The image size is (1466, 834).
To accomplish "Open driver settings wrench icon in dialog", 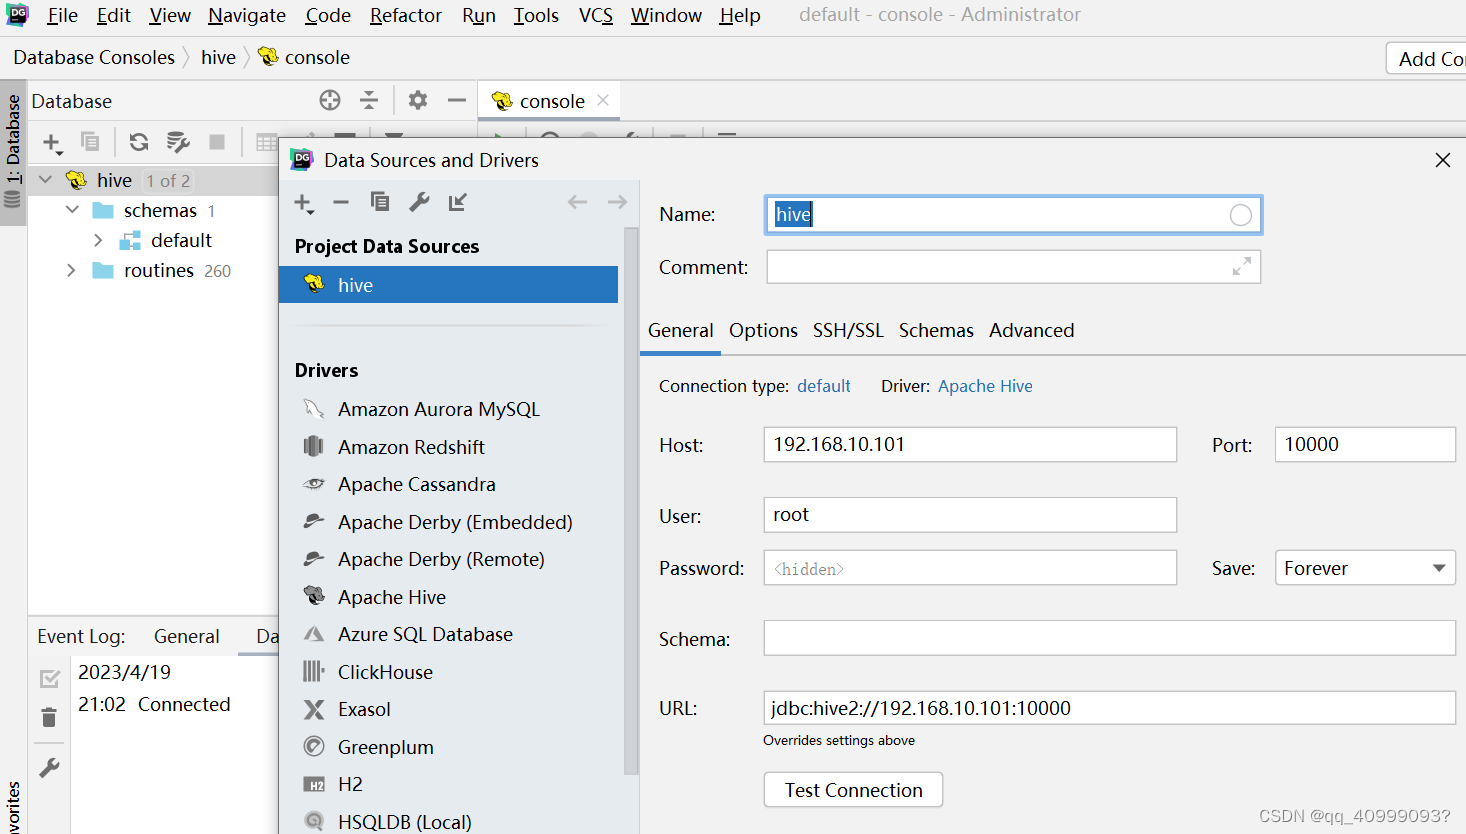I will [419, 202].
